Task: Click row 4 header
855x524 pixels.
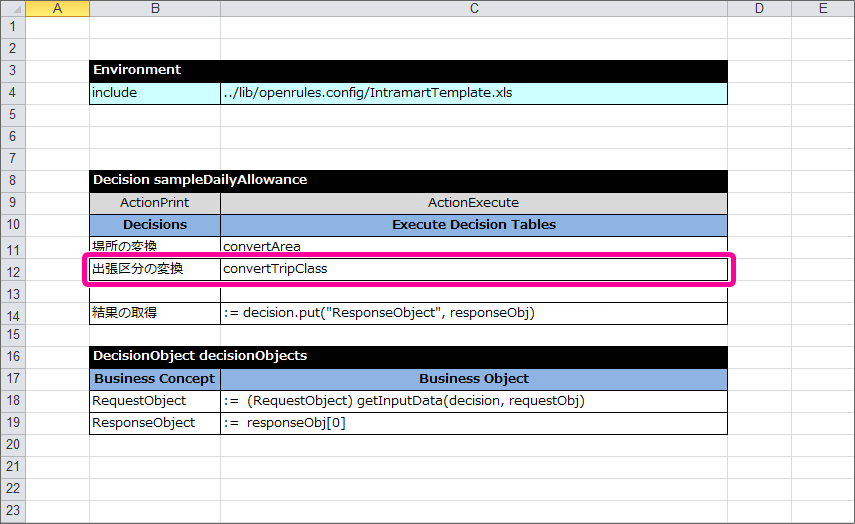Action: (x=12, y=93)
